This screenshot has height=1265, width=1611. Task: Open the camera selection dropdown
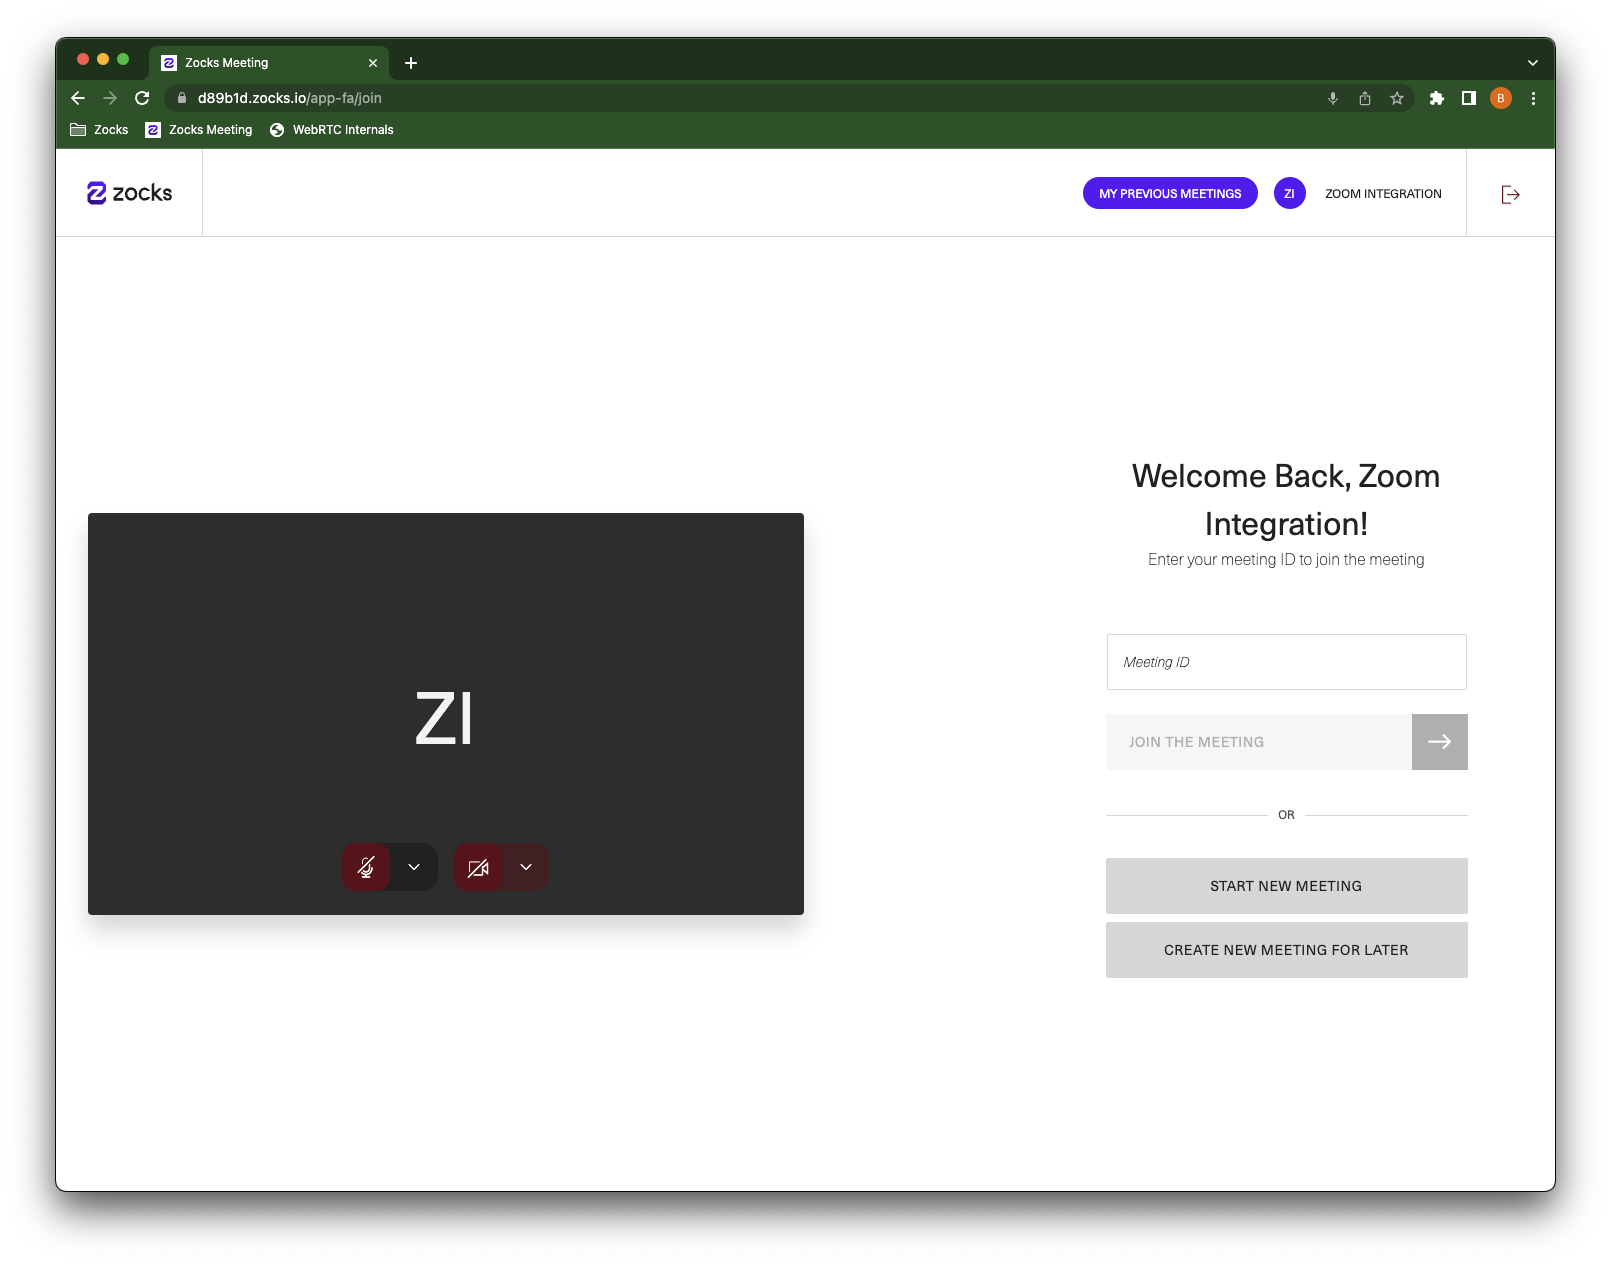[526, 867]
